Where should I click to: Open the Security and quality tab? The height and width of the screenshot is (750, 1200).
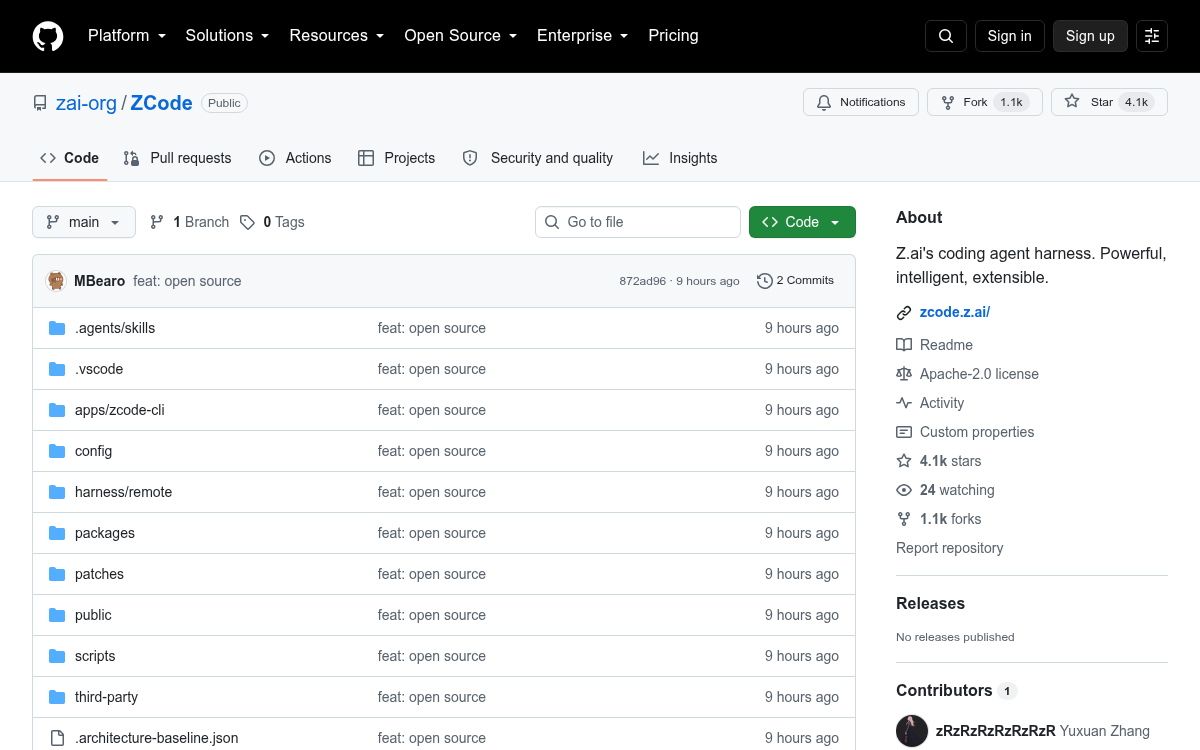[x=538, y=158]
